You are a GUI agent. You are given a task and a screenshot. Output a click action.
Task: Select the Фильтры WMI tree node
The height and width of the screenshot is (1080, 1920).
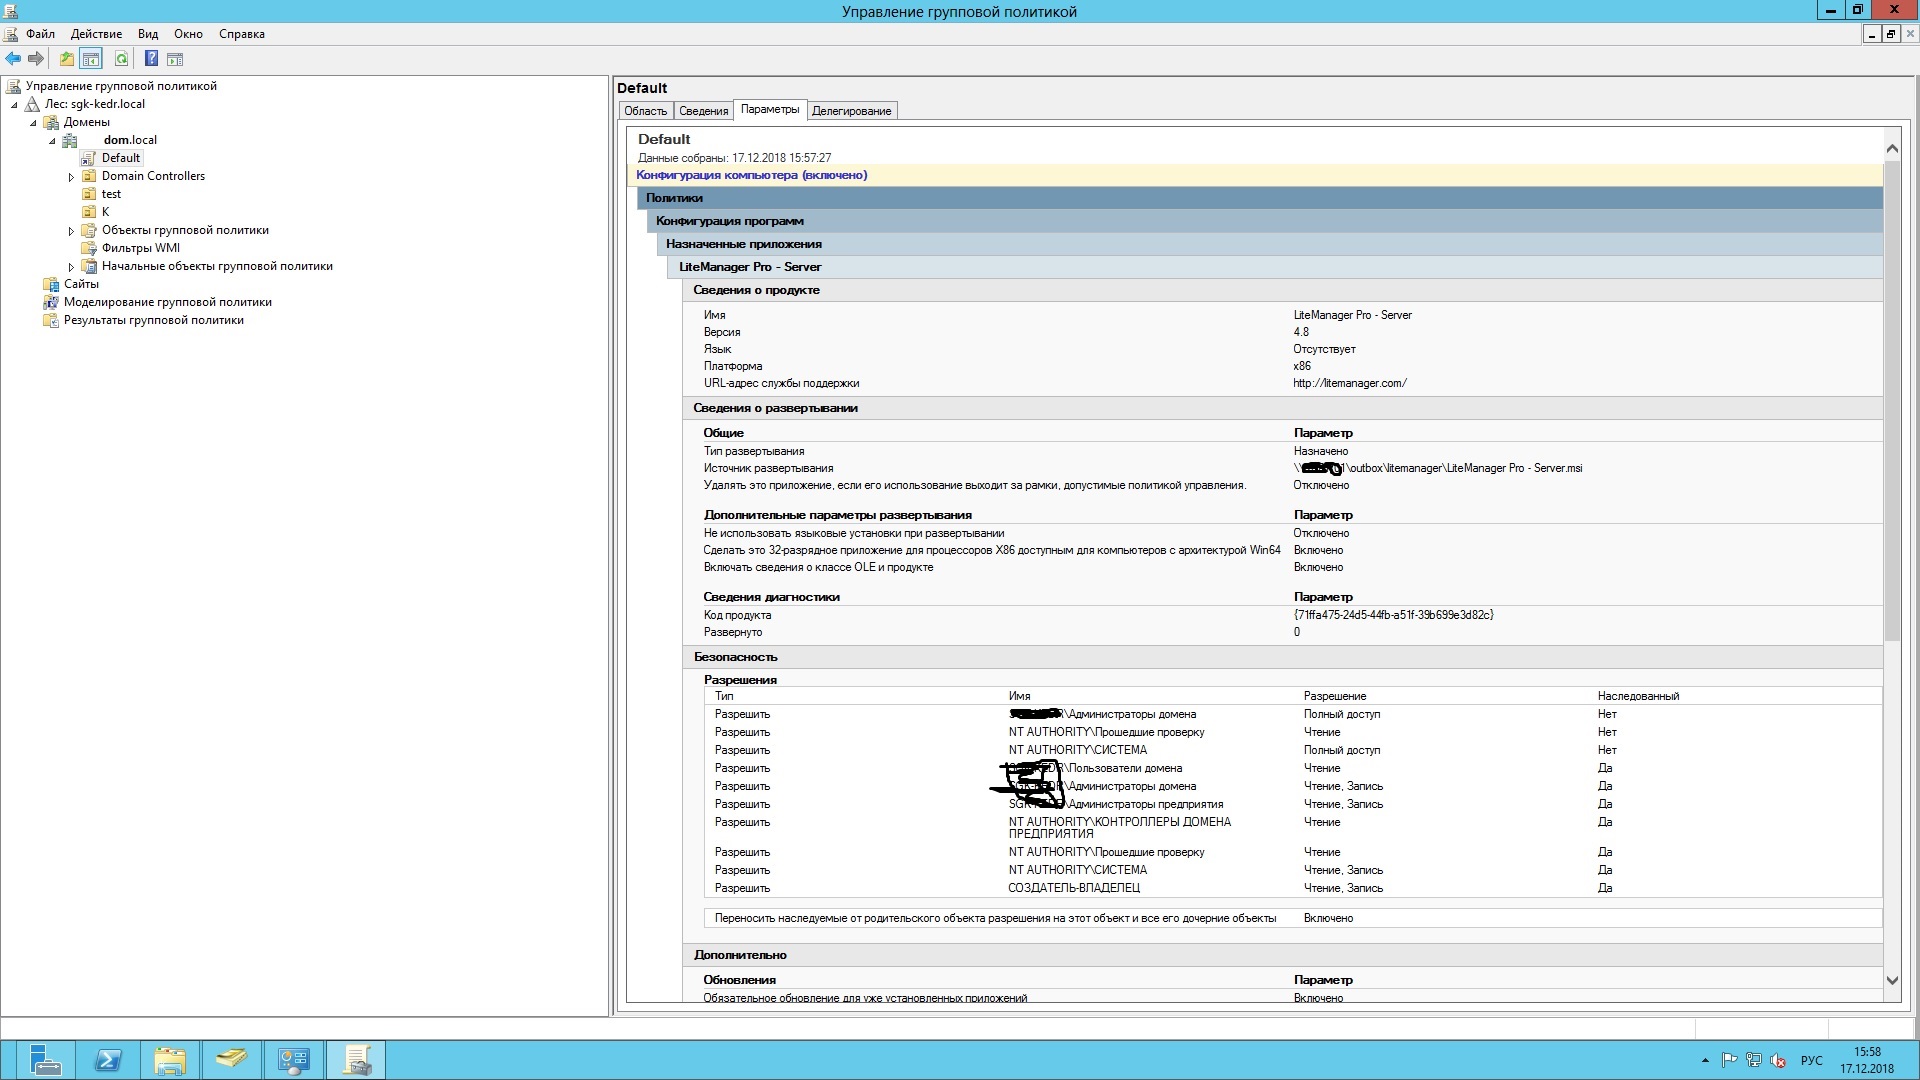141,248
